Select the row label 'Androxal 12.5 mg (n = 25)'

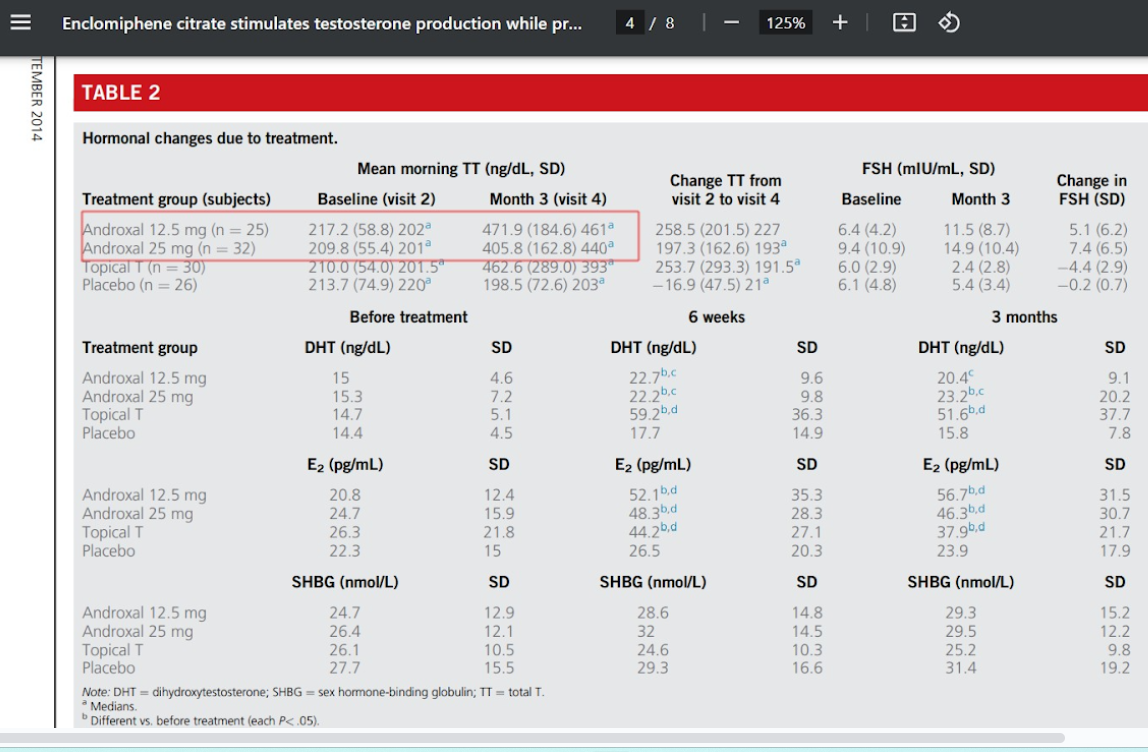[176, 230]
